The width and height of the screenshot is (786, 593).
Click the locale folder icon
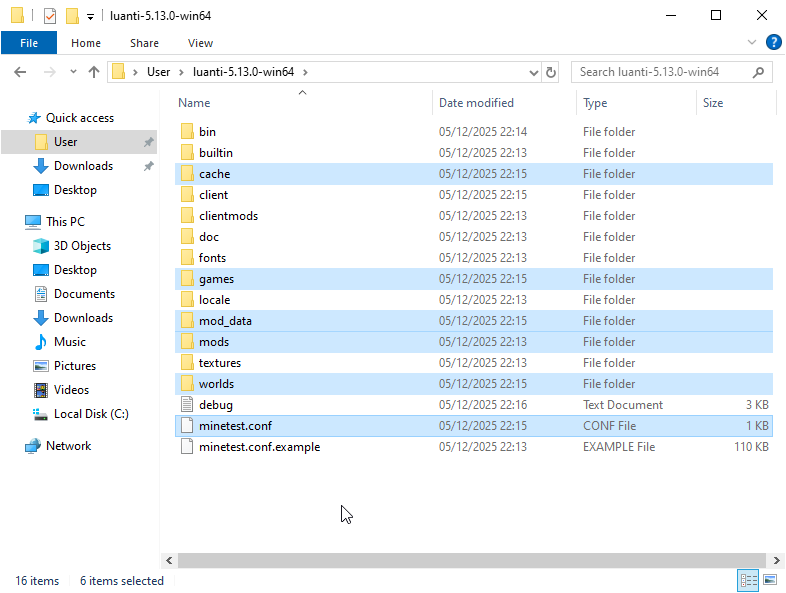click(x=187, y=300)
